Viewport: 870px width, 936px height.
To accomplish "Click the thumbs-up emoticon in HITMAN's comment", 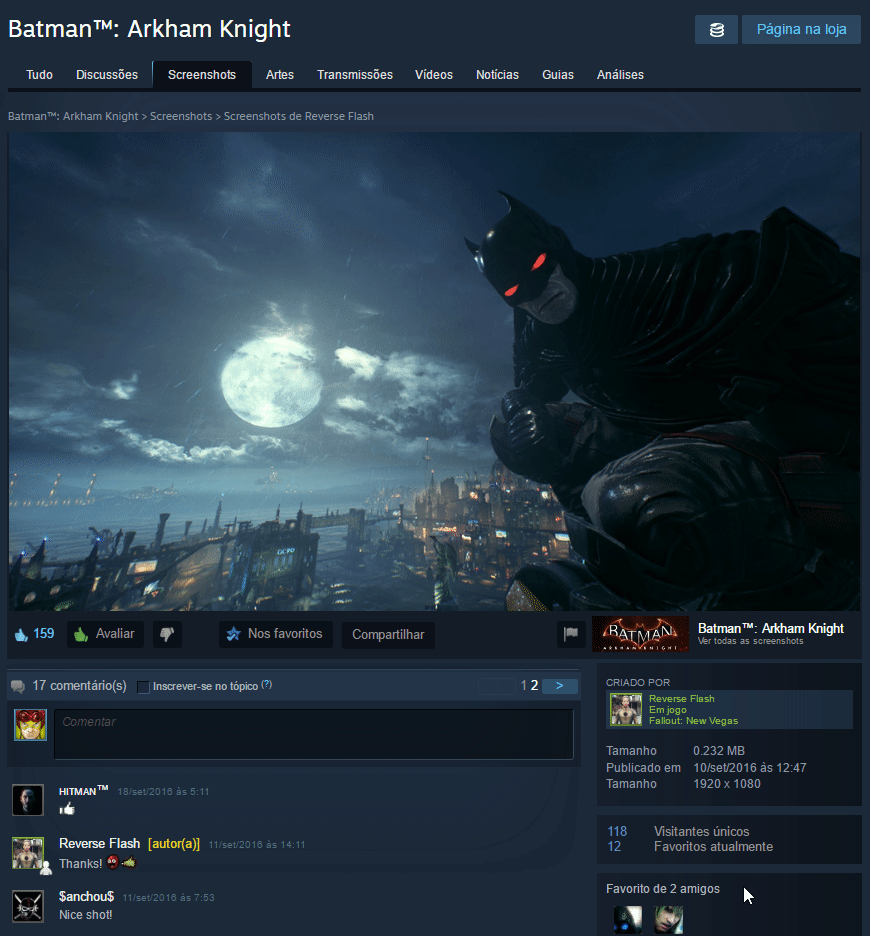I will tap(67, 809).
